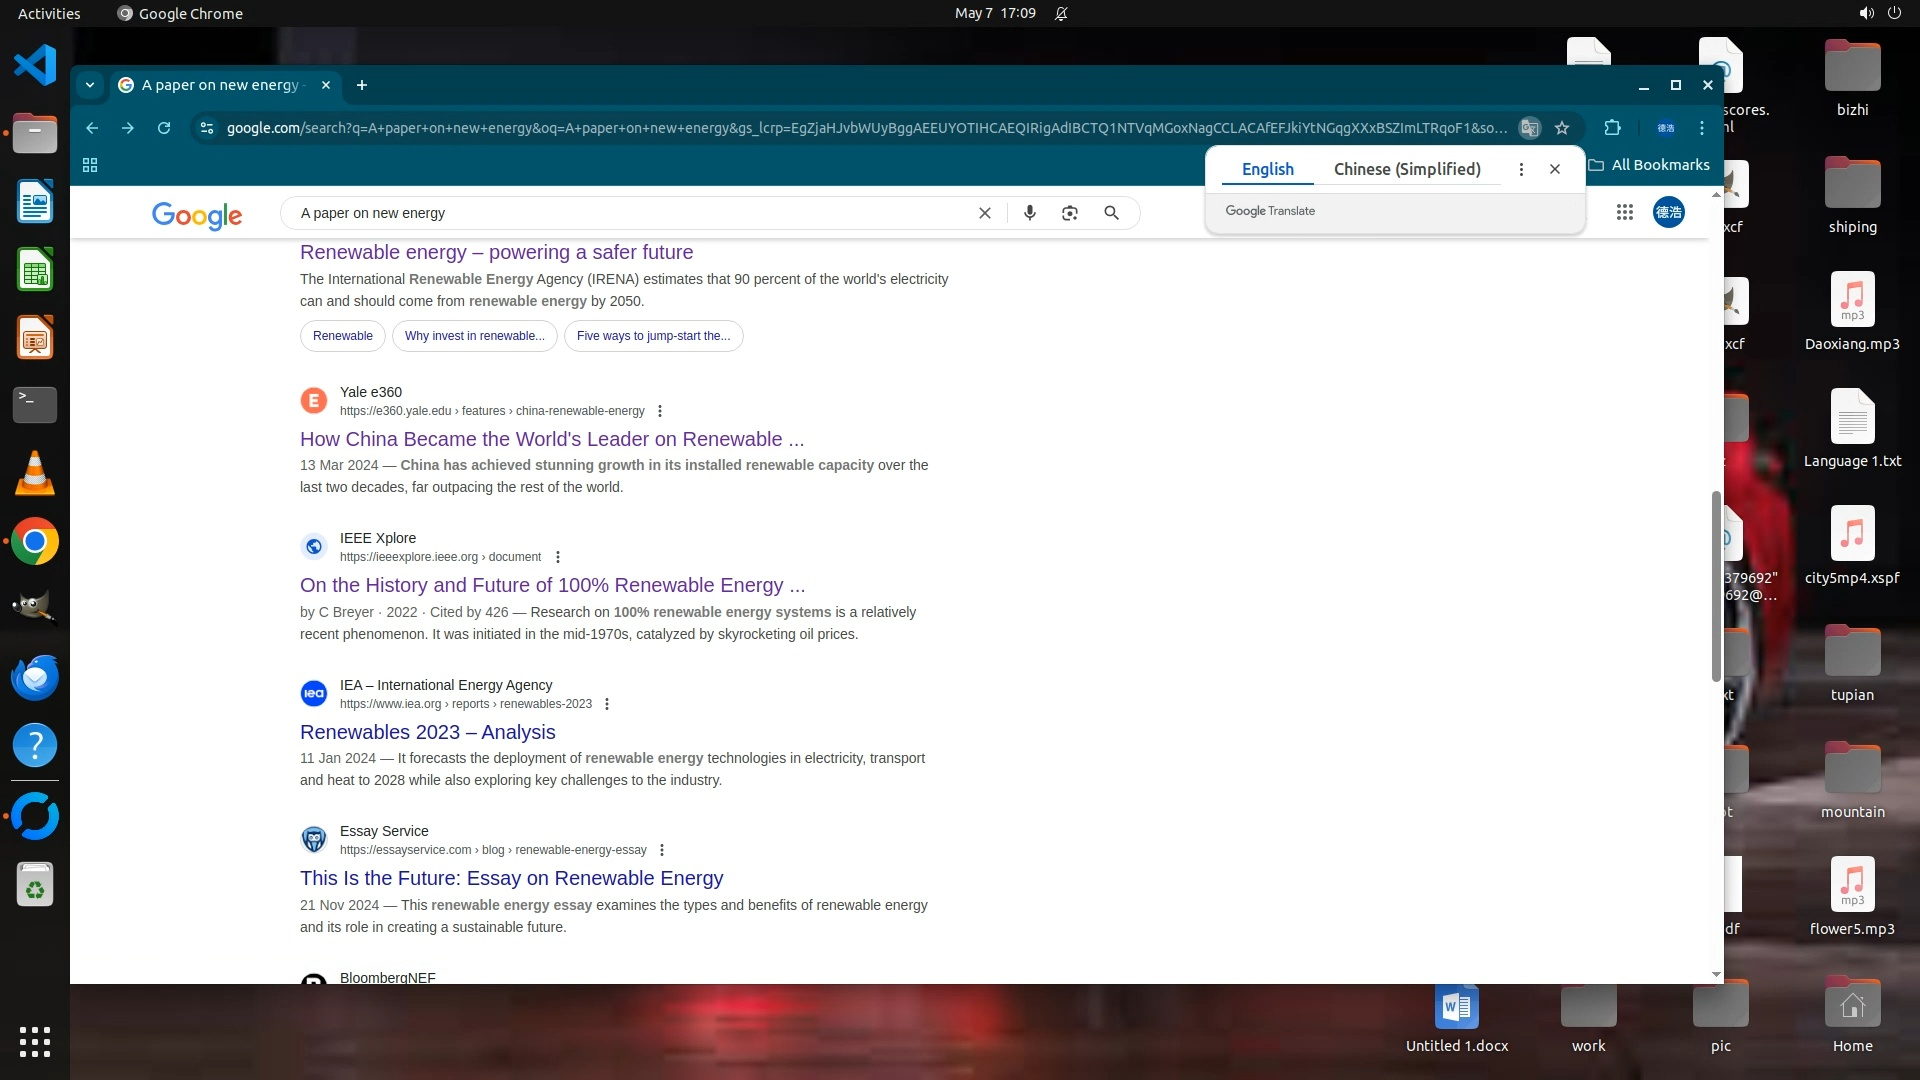Clear the search box with X icon
Image resolution: width=1920 pixels, height=1080 pixels.
[x=984, y=213]
